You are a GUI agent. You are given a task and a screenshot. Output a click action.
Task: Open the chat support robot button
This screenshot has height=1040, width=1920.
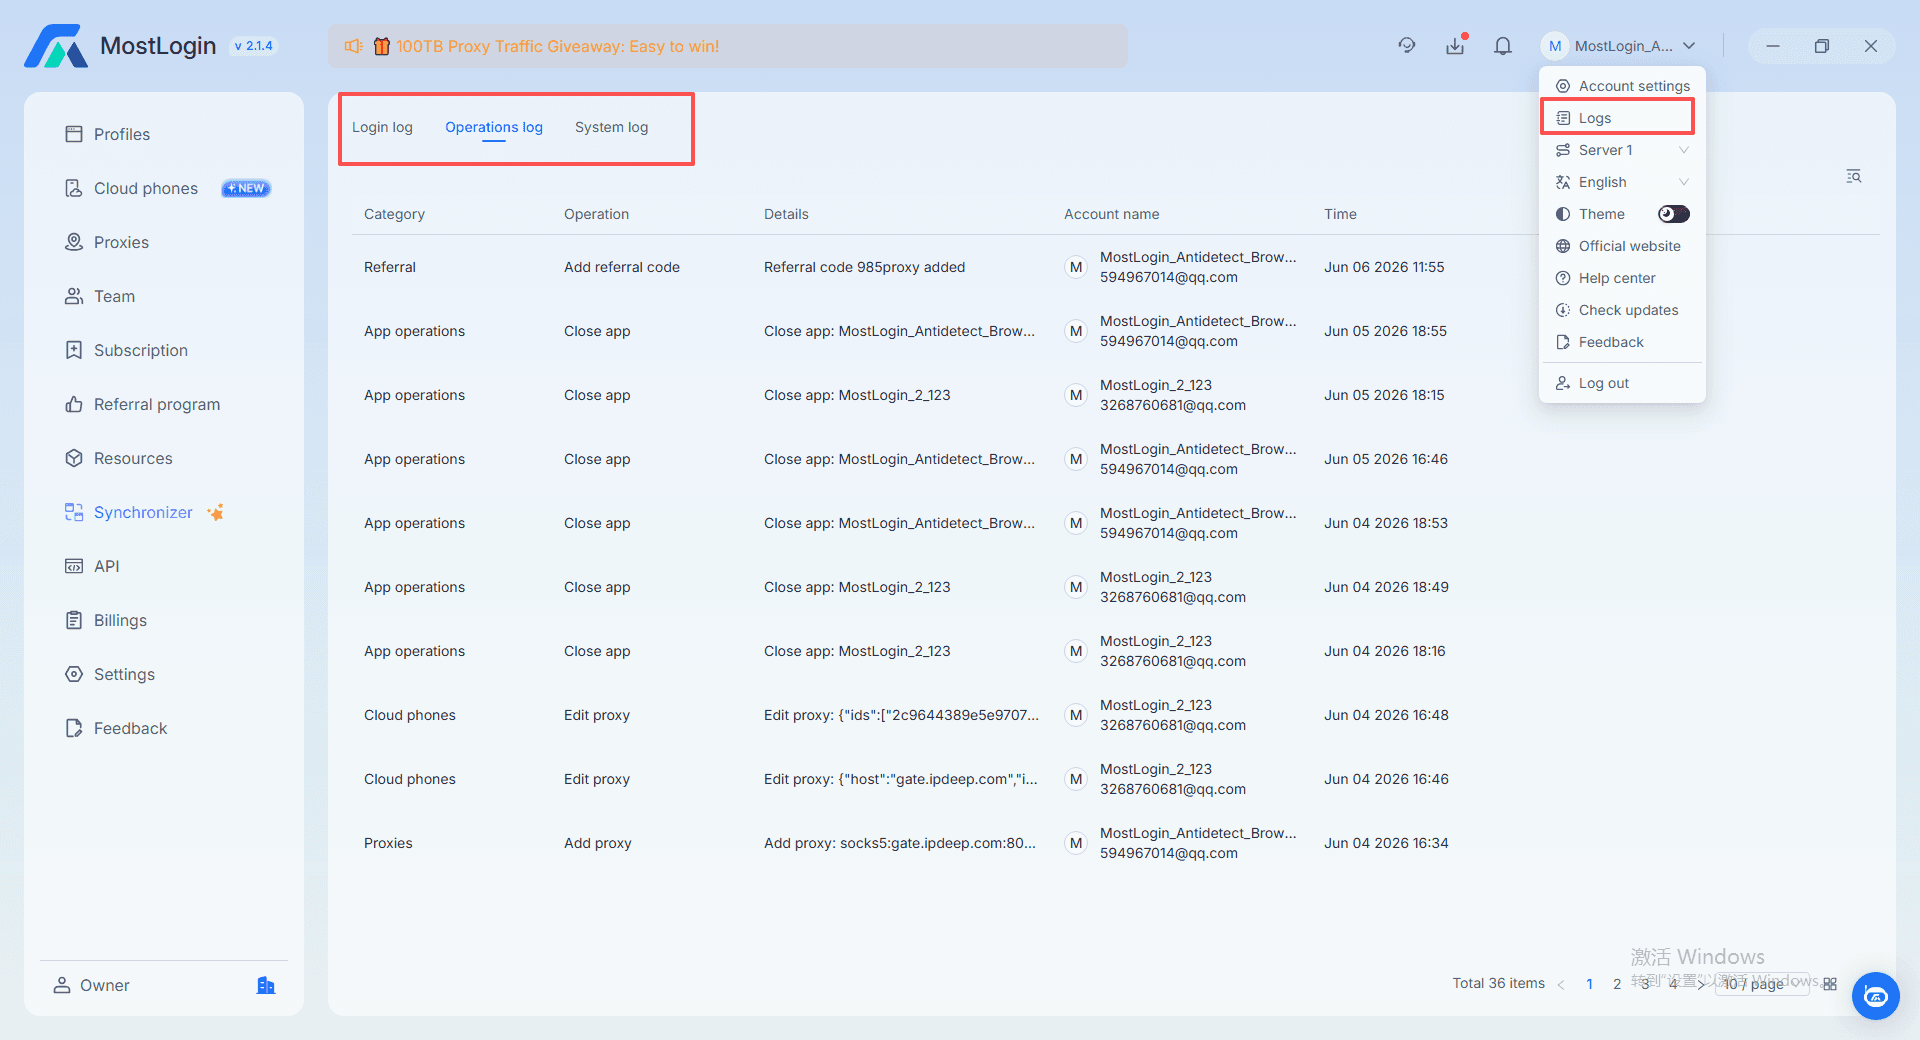(1875, 996)
